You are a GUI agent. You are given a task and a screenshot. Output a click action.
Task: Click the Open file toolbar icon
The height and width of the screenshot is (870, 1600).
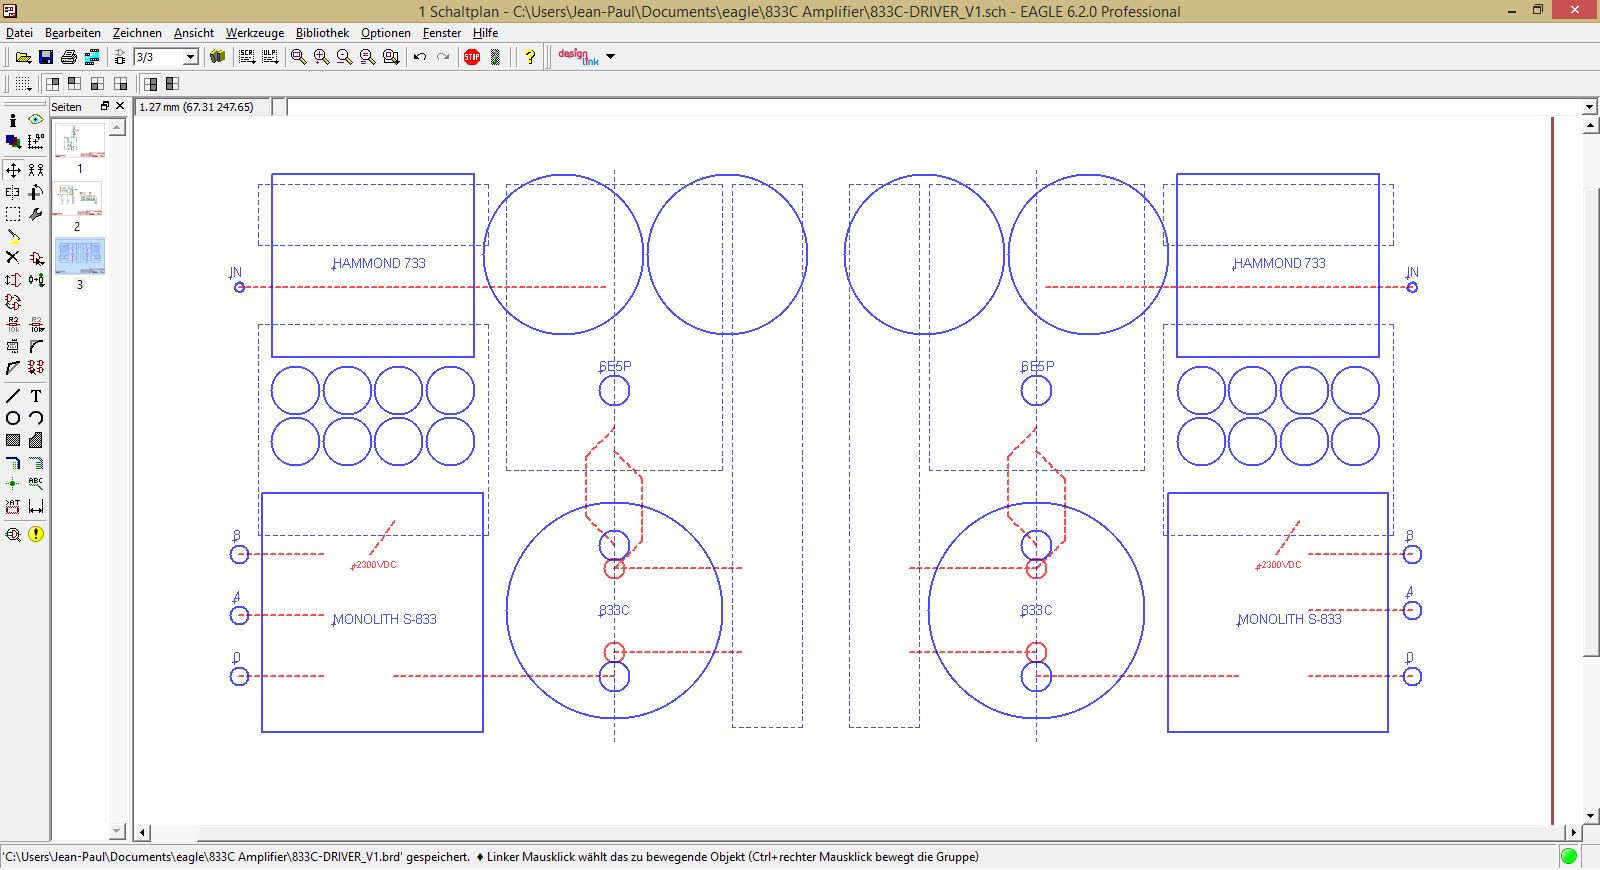pyautogui.click(x=23, y=57)
